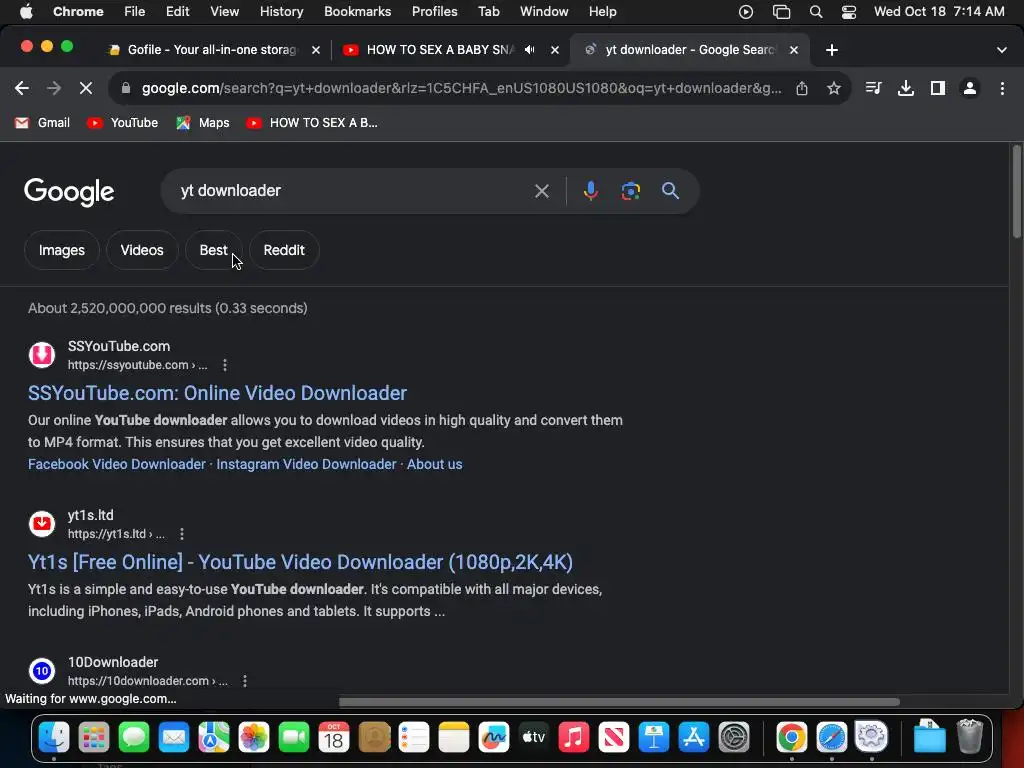This screenshot has width=1024, height=768.
Task: Open Yt1s YouTube Video Downloader result
Action: (x=300, y=562)
